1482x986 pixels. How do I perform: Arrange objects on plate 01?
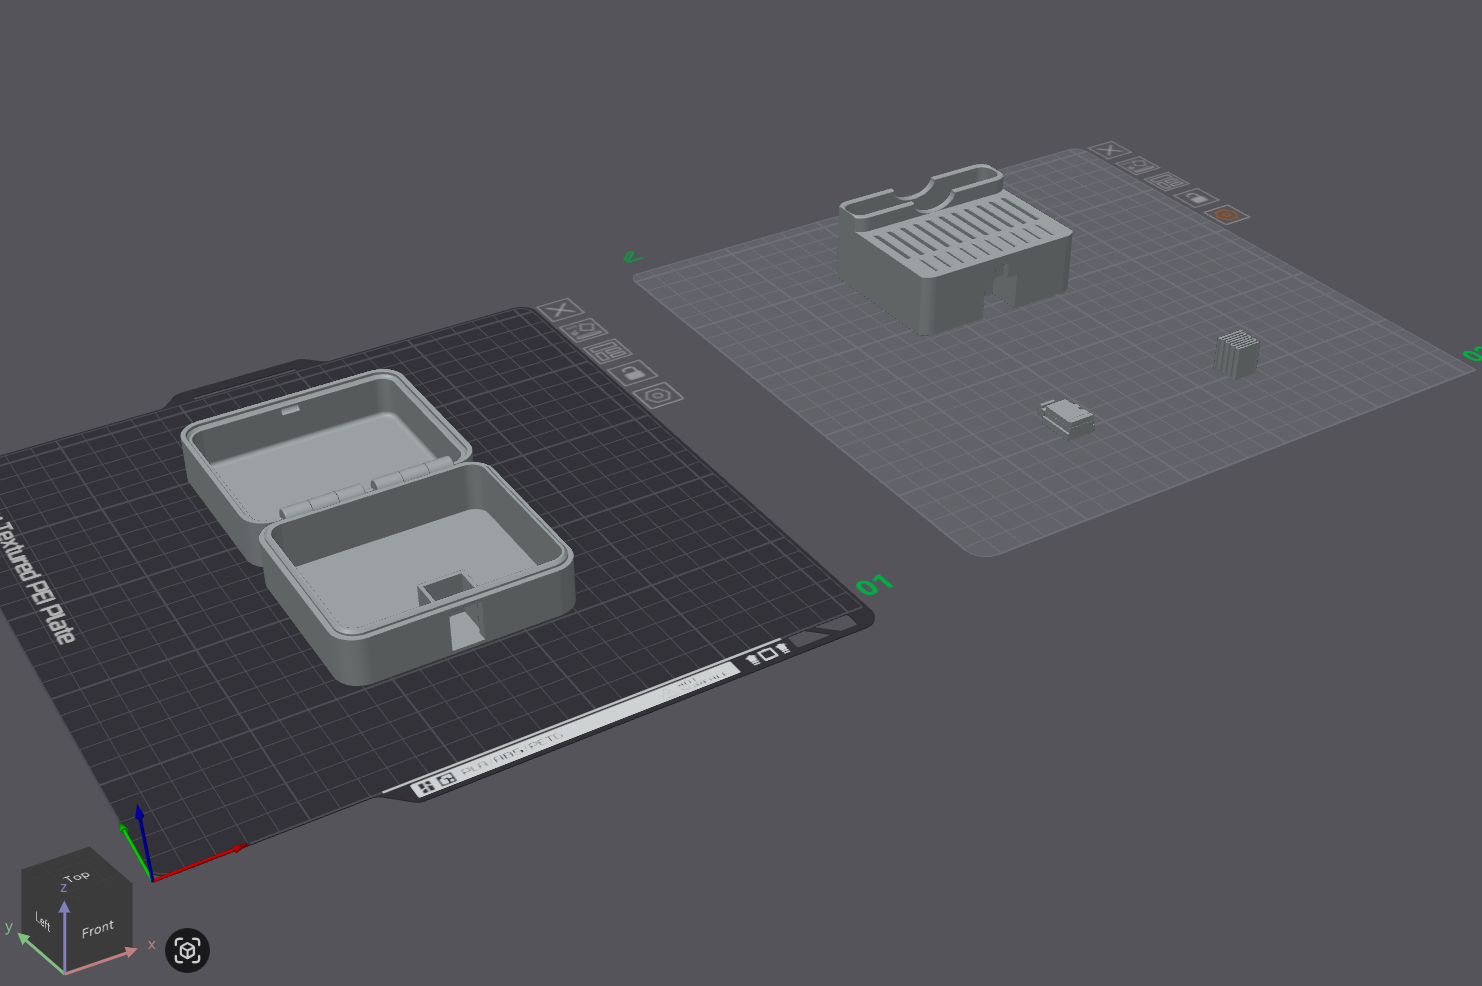610,351
